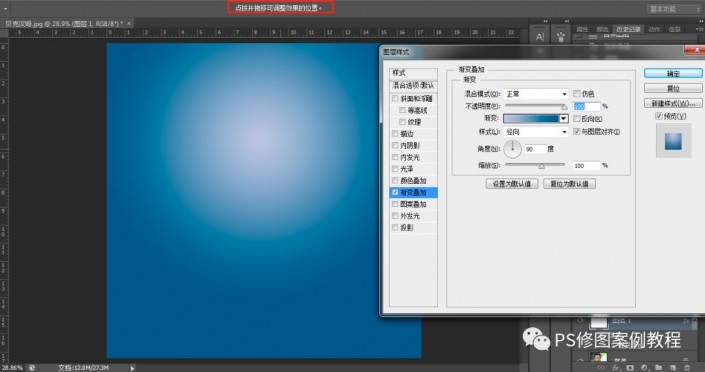The width and height of the screenshot is (705, 372).
Task: Open the Character panel icon (A|)
Action: click(540, 37)
